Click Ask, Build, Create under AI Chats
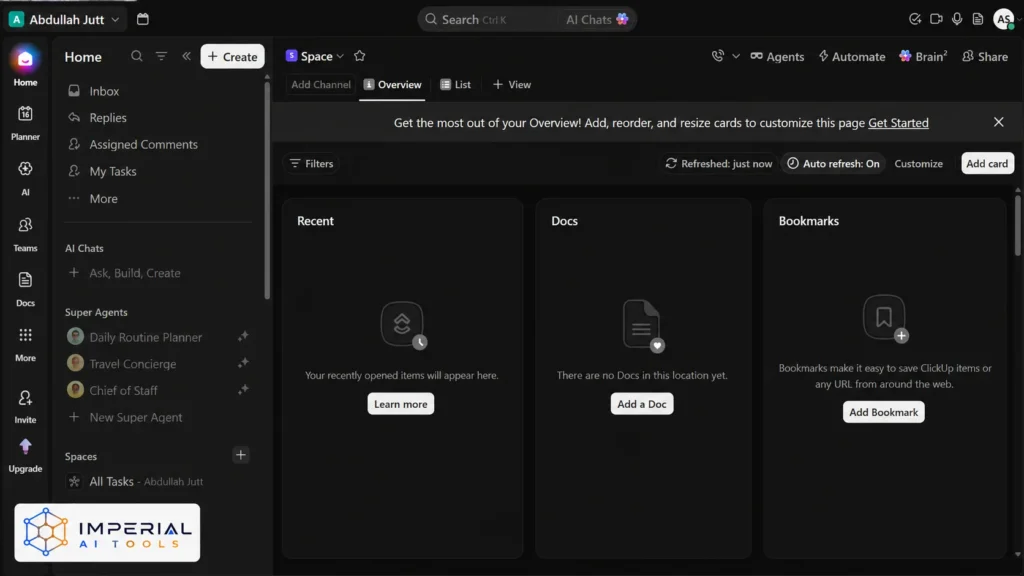 coord(135,273)
